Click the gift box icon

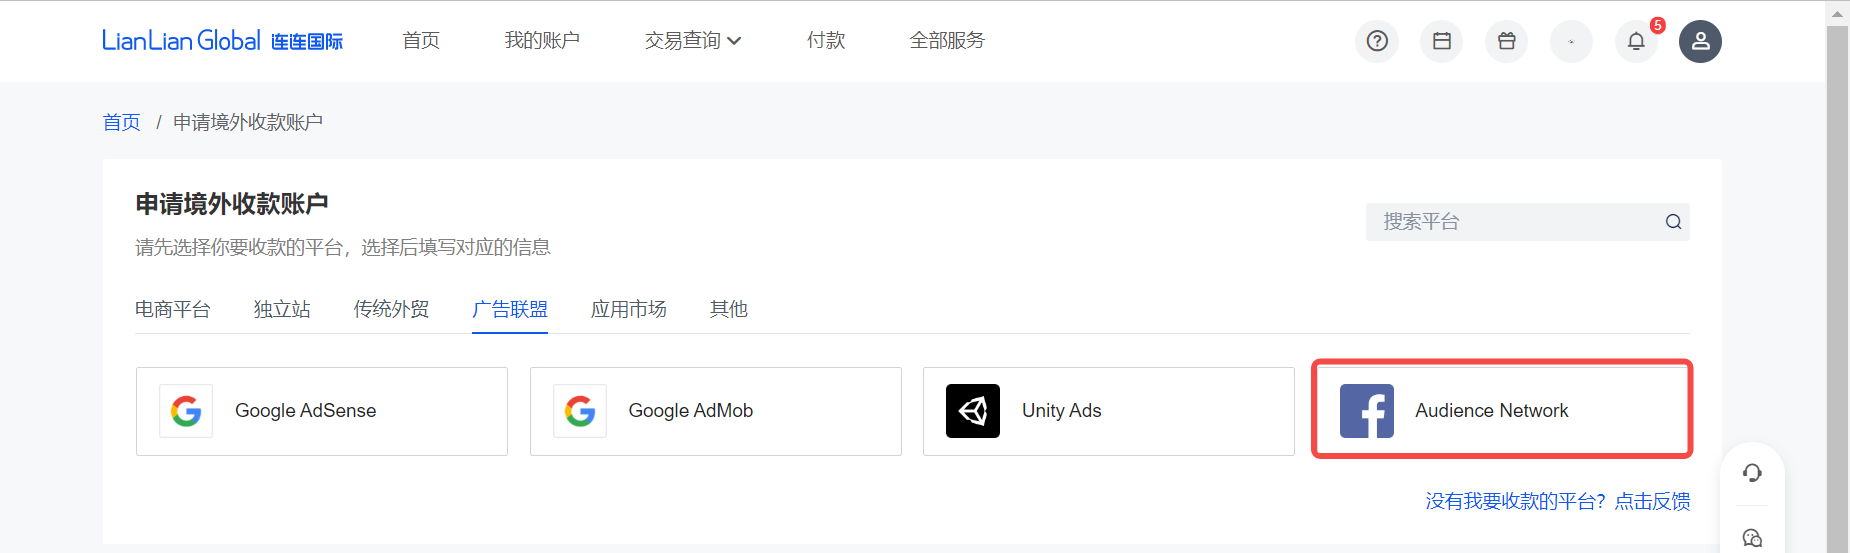coord(1507,41)
